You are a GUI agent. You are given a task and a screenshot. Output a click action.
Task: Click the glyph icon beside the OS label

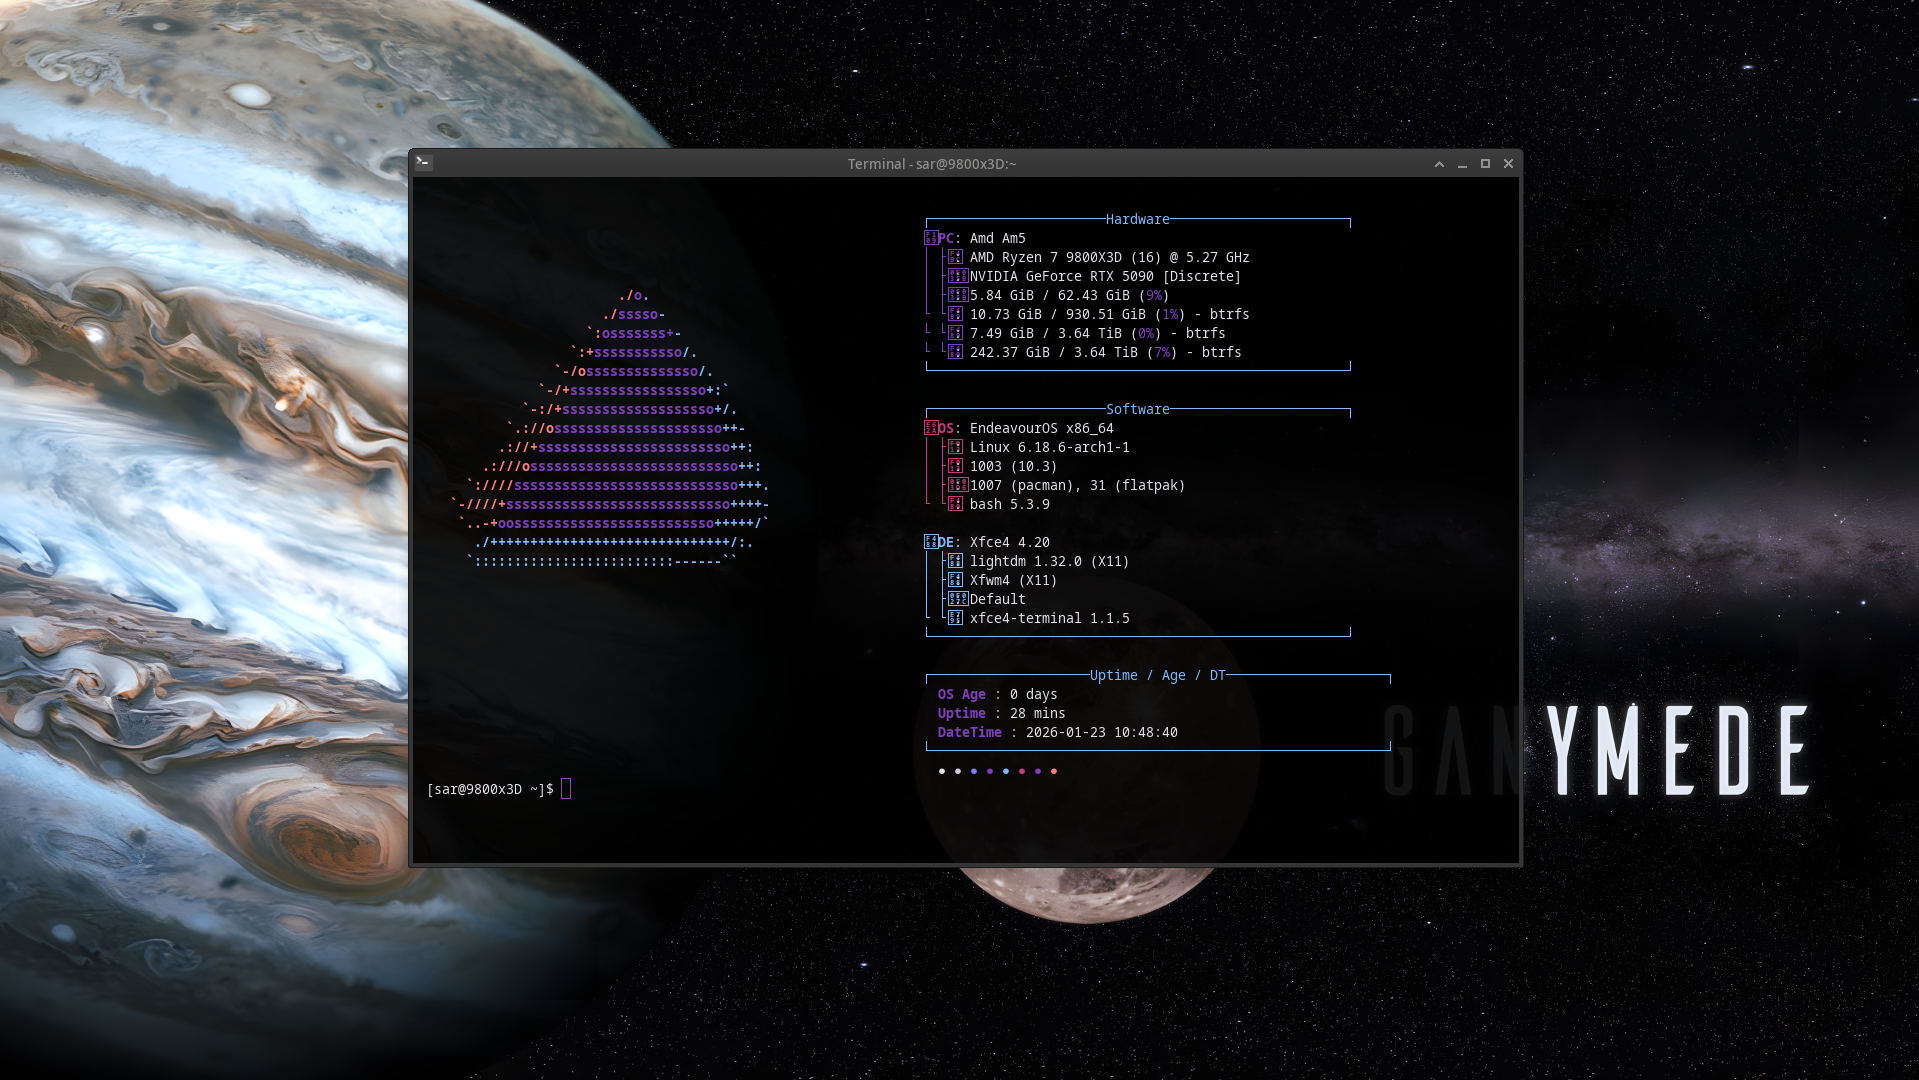(930, 428)
